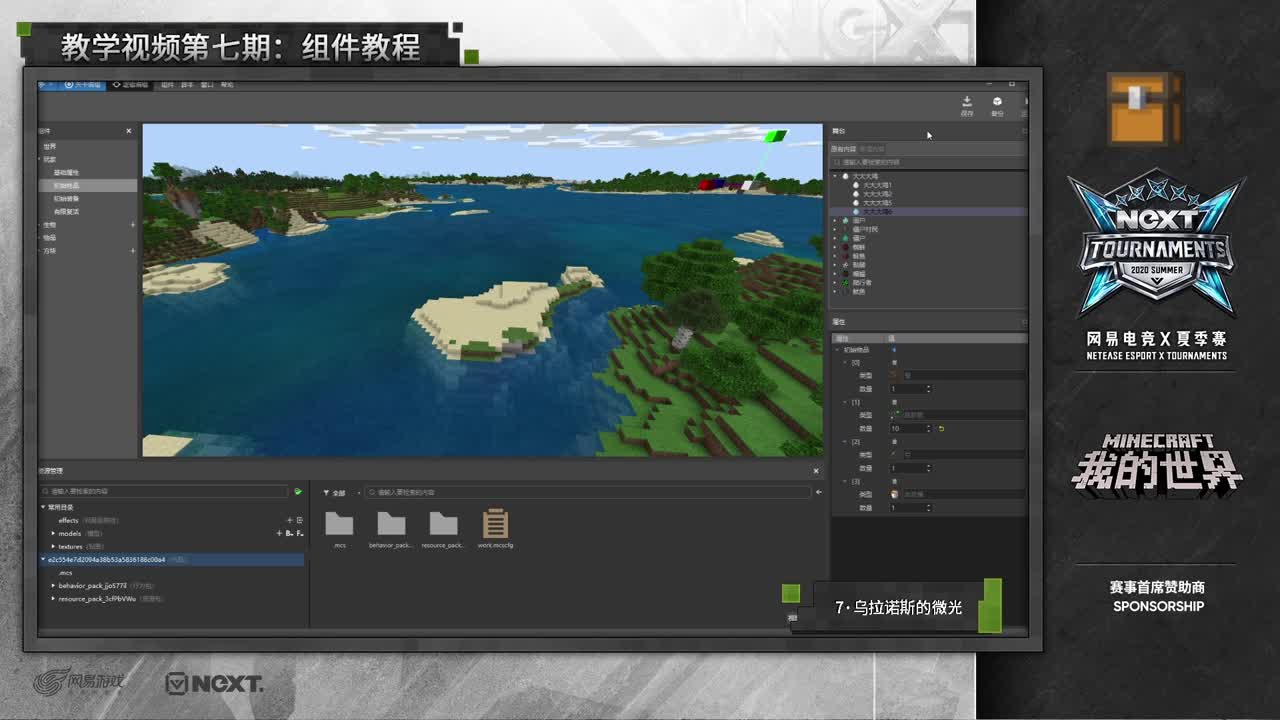The width and height of the screenshot is (1280, 720).
Task: Open the resource_pack folder thumbnail
Action: [x=442, y=524]
